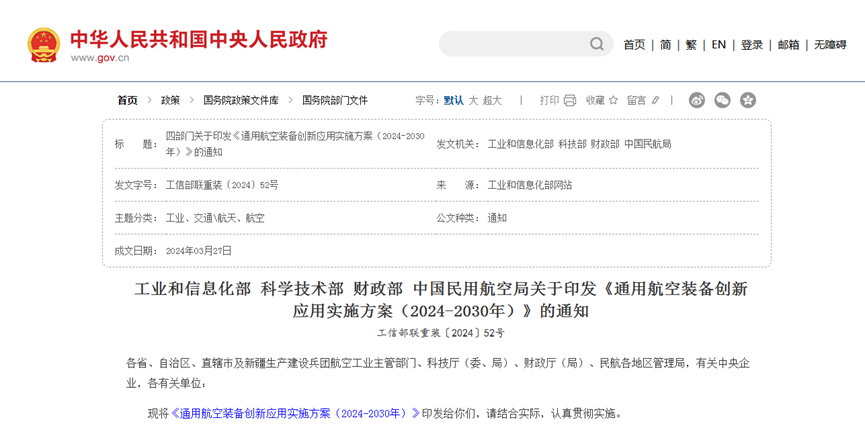This screenshot has width=865, height=428.
Task: Switch to 繁 traditional Chinese
Action: tap(691, 44)
